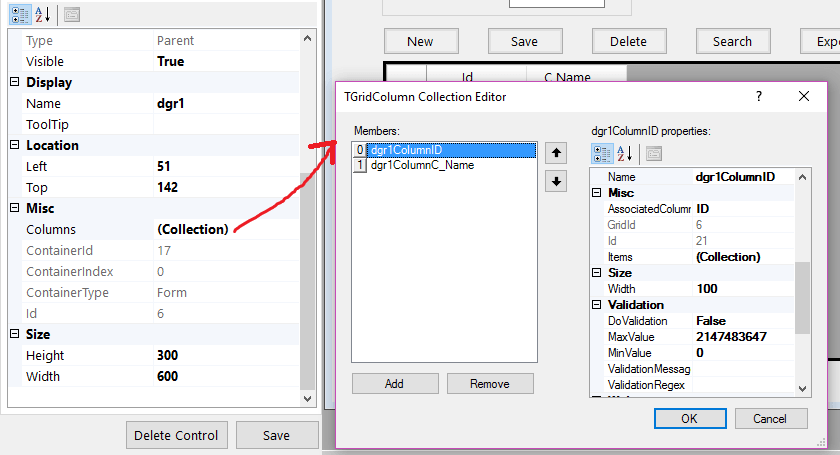Screen dimensions: 840x455
Task: Collapse the Size category in left panel
Action: pos(15,334)
